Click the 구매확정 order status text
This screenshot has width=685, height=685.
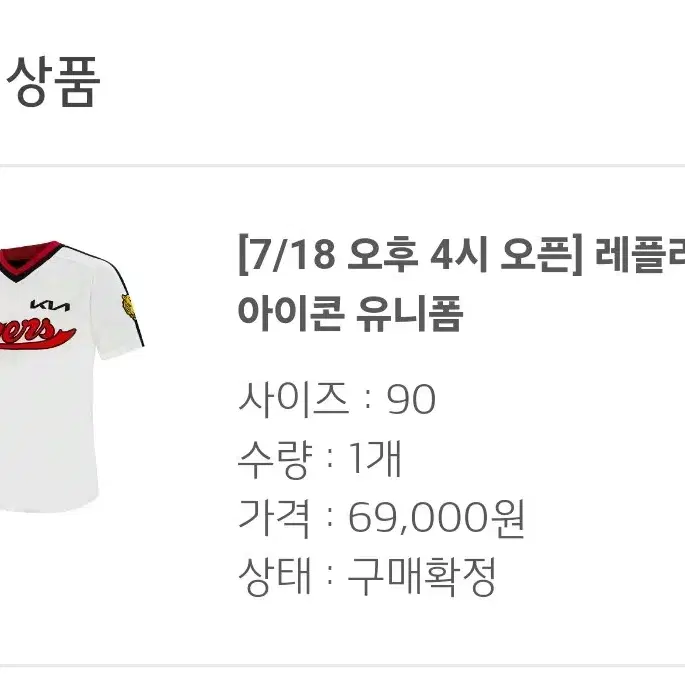[x=422, y=577]
